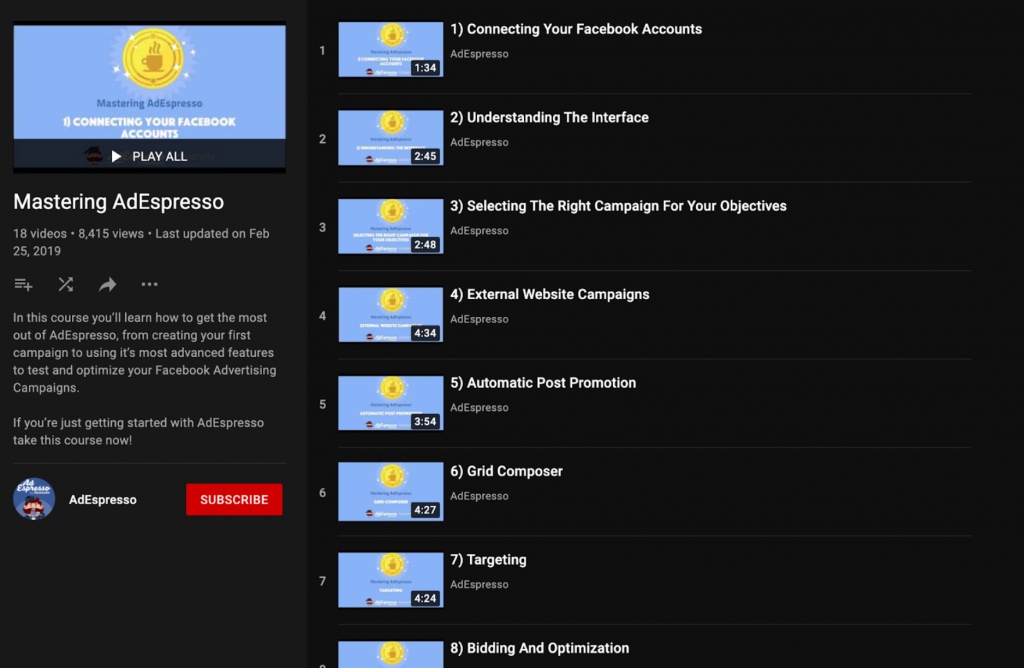Click the playlist description starting 'In this course'
Image resolution: width=1024 pixels, height=668 pixels.
click(144, 353)
